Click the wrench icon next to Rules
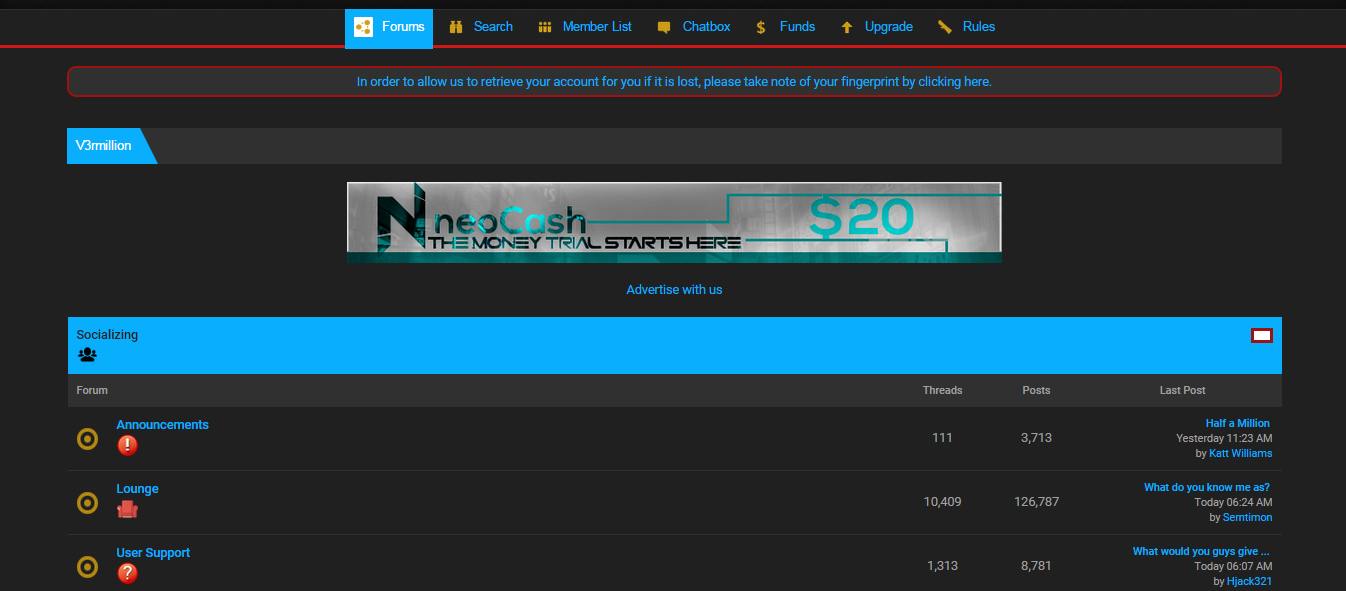1346x591 pixels. tap(942, 26)
